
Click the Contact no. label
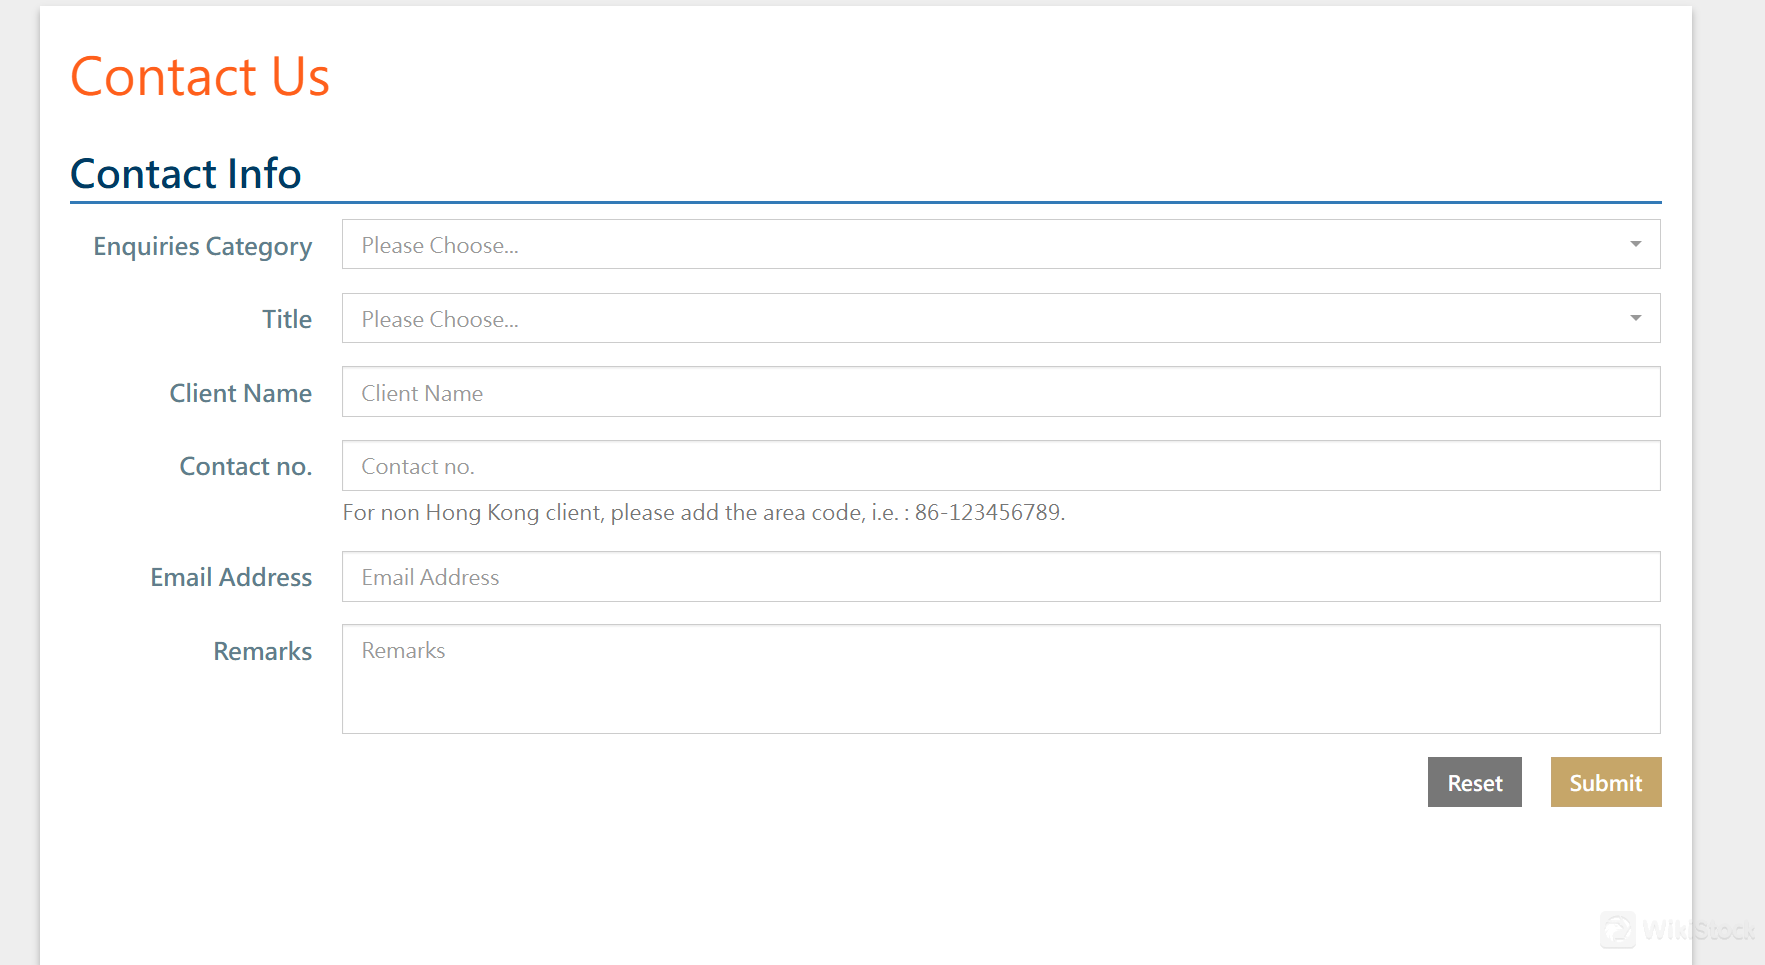coord(246,467)
